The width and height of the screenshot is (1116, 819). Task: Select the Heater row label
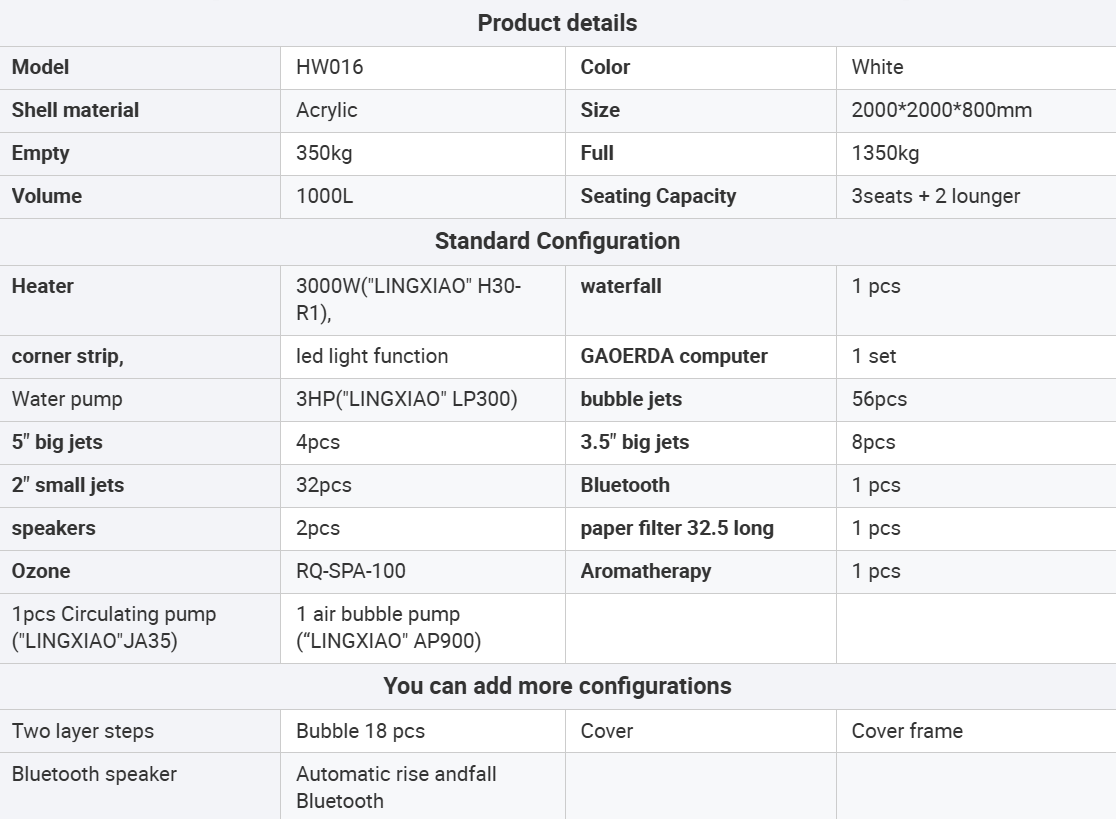pos(43,286)
